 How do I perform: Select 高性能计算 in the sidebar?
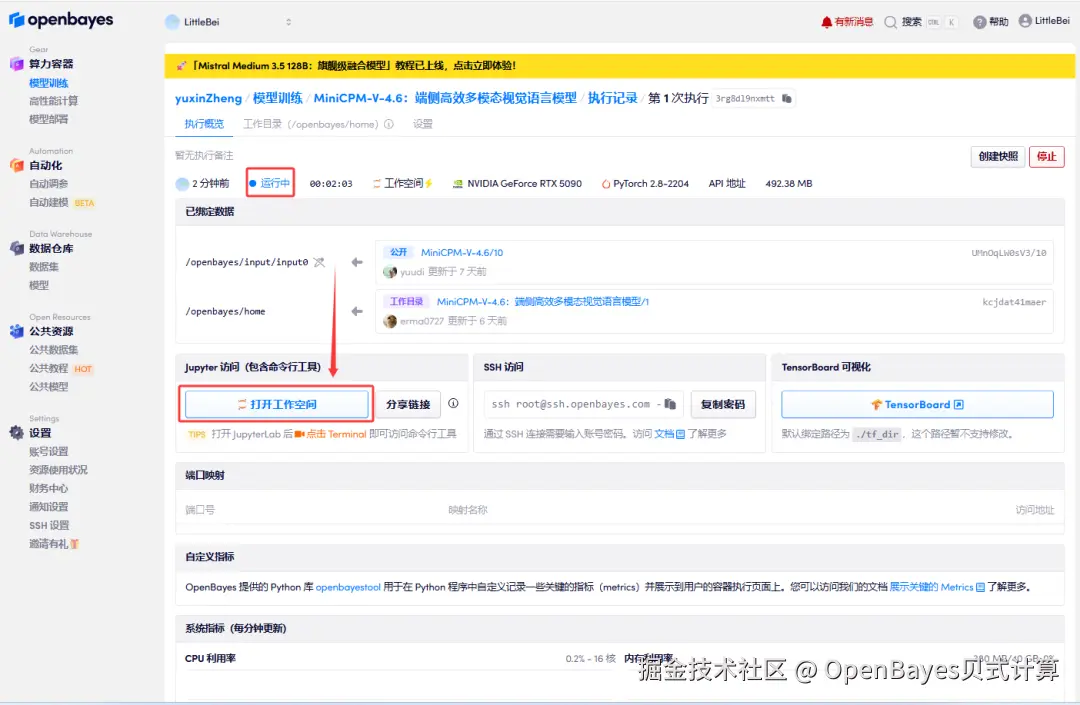point(53,101)
